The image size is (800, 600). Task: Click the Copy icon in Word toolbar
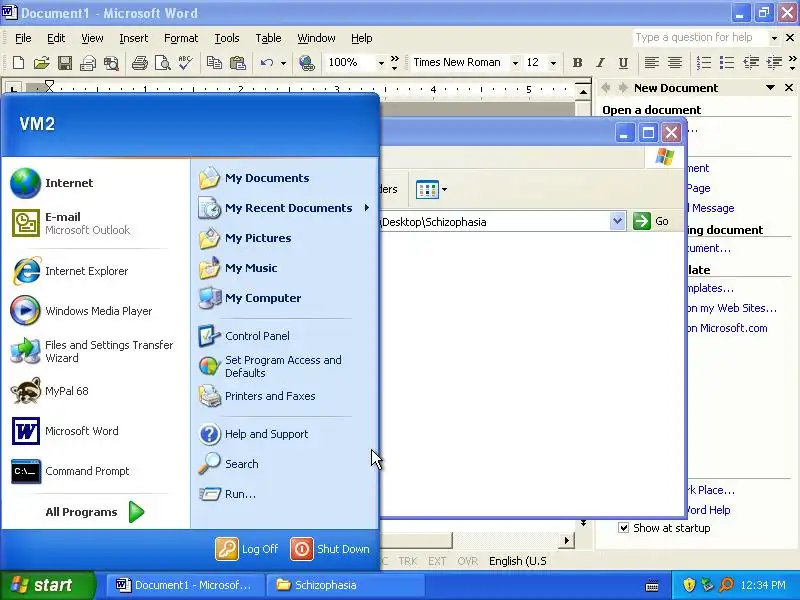(214, 63)
